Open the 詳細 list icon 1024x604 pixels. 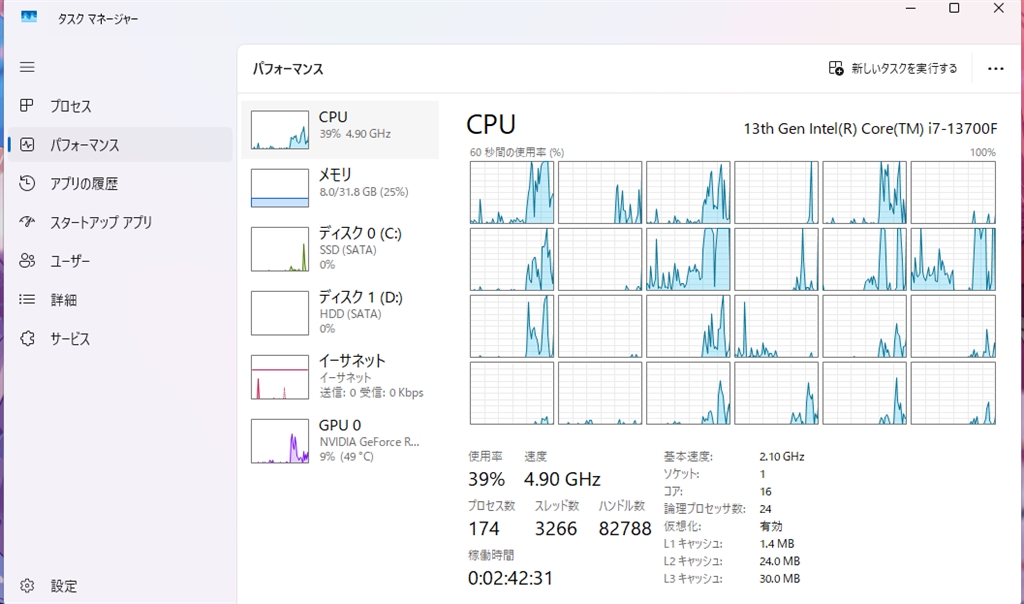(x=28, y=300)
